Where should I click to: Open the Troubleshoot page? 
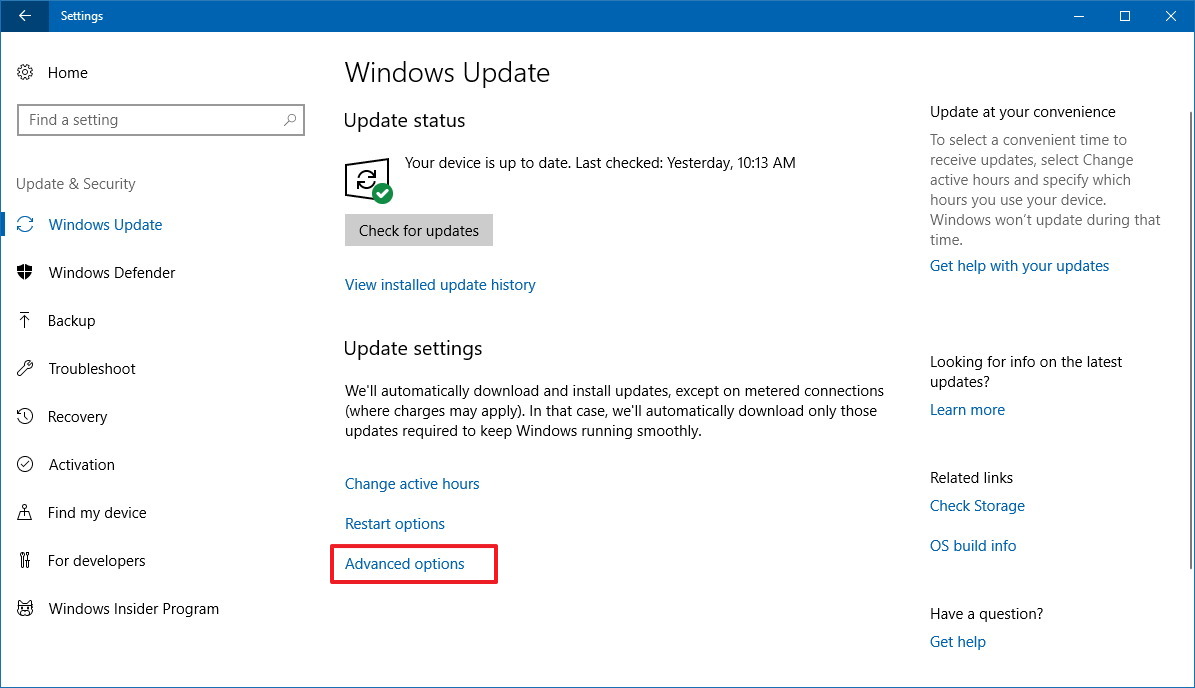[91, 368]
